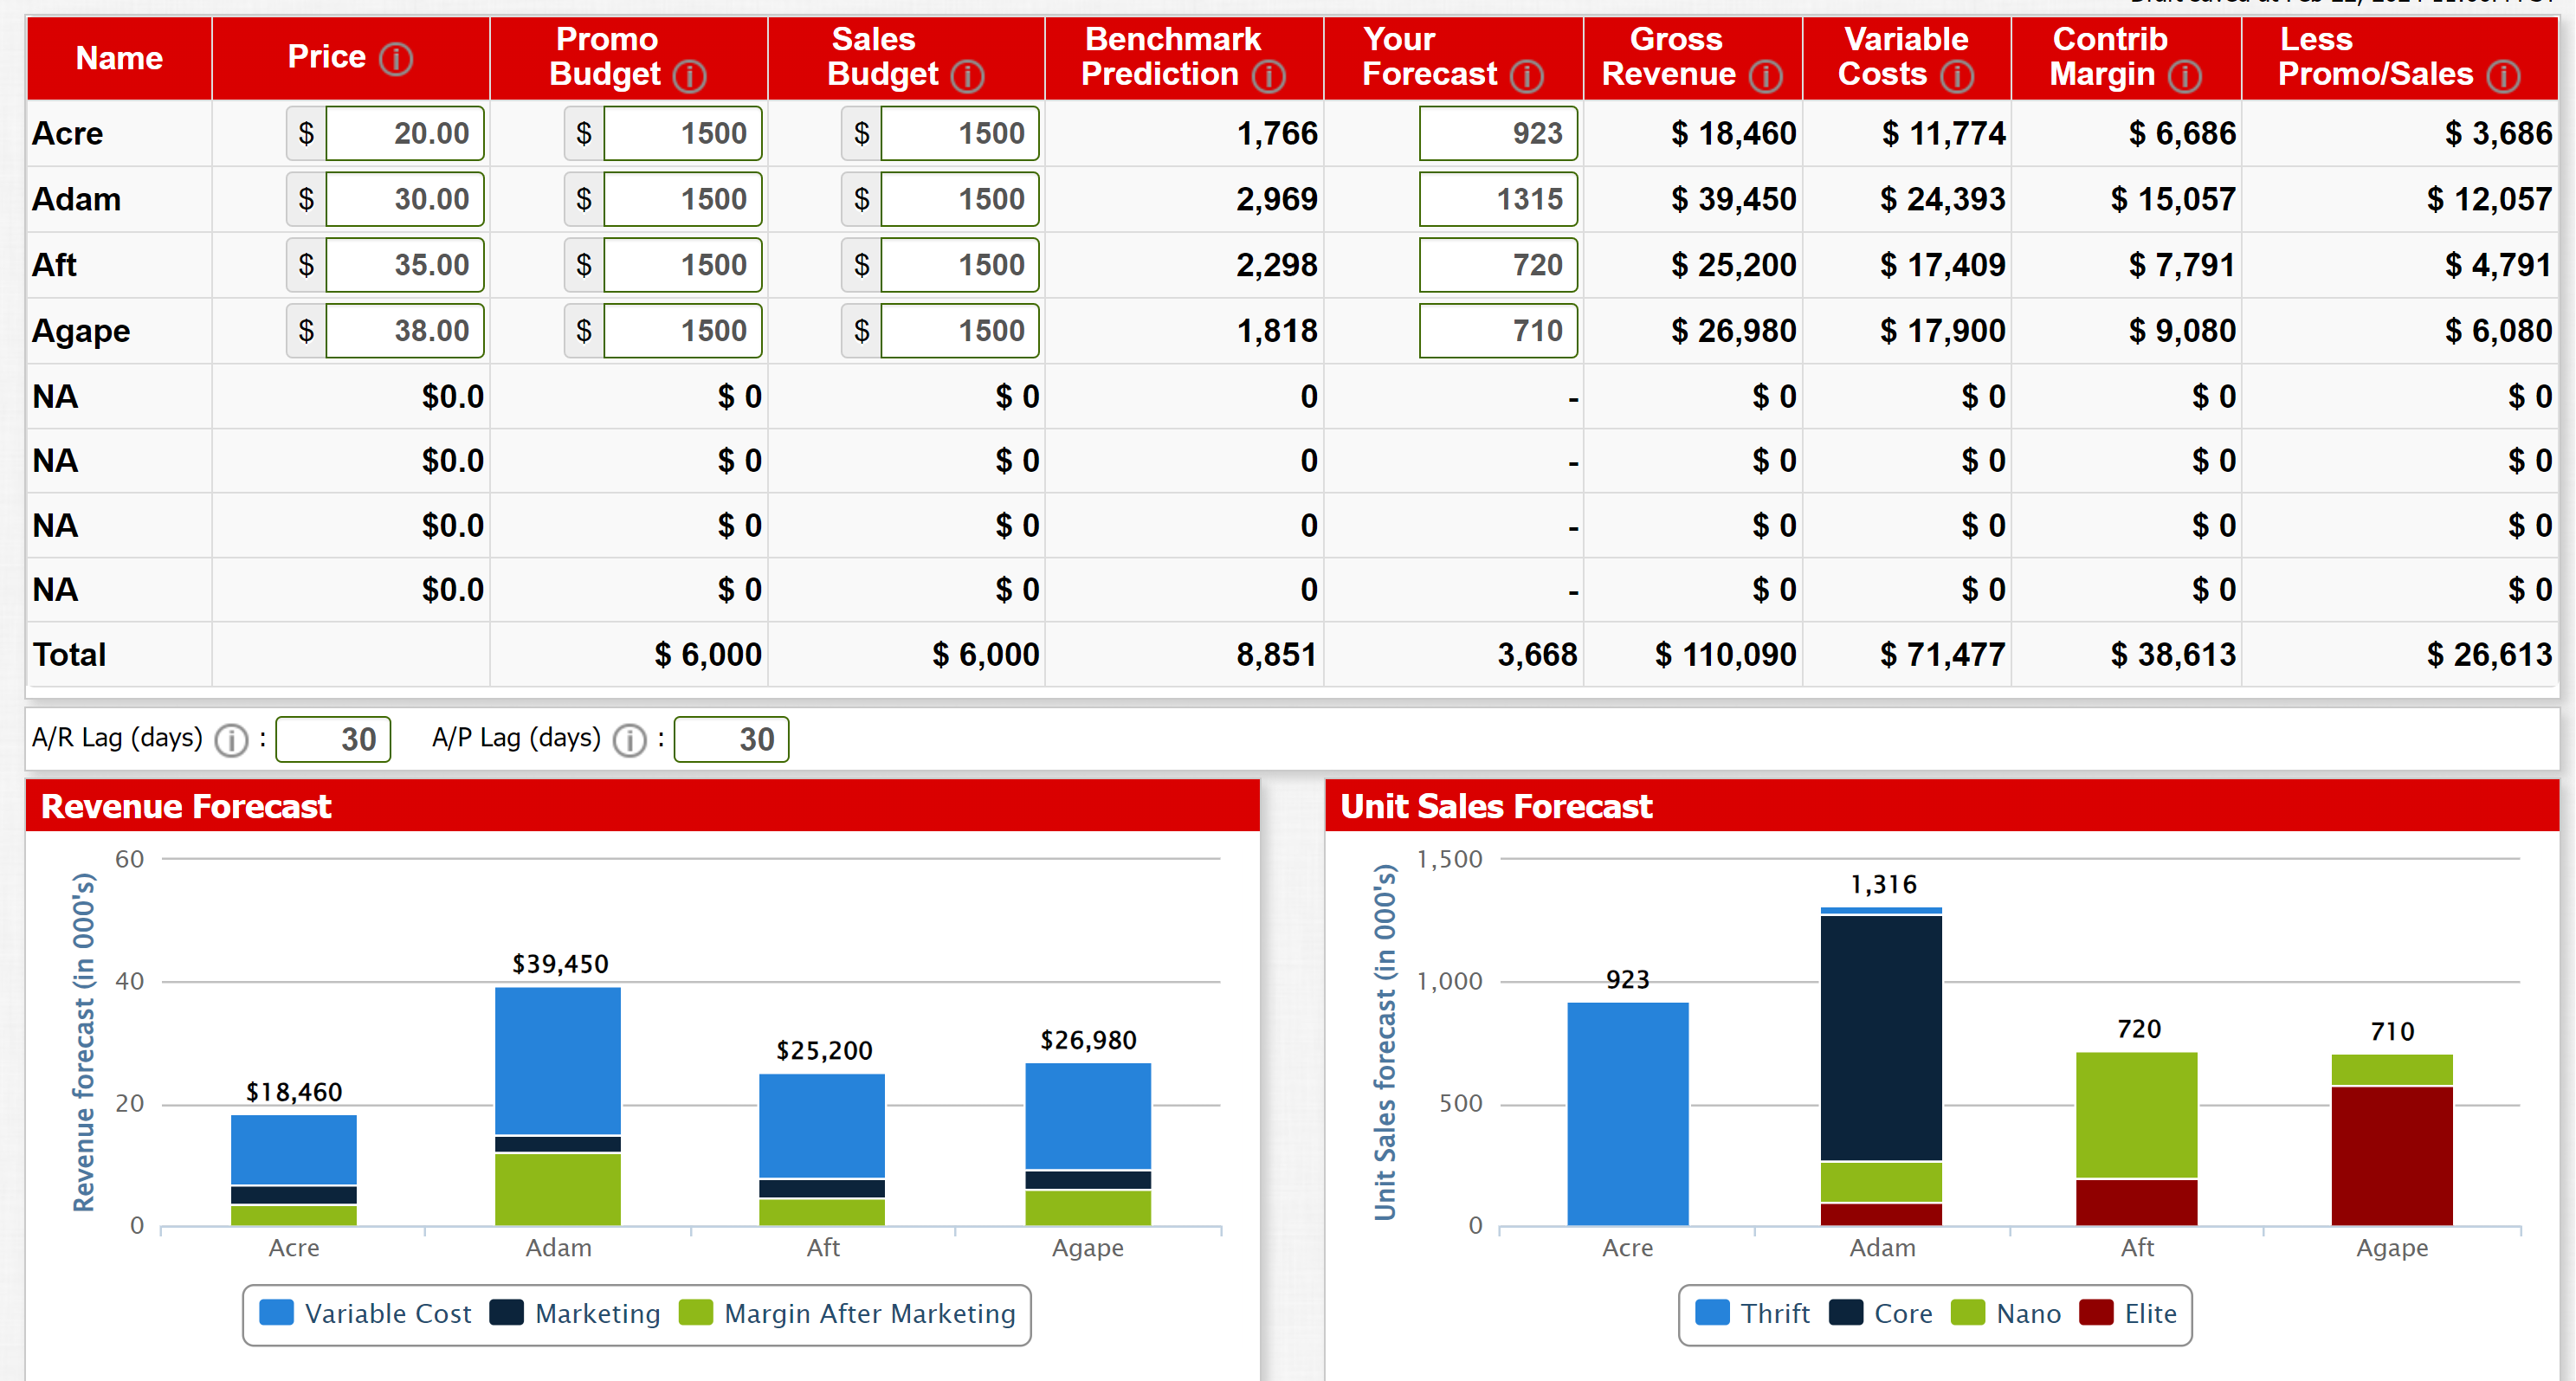
Task: Show Gross Revenue info tooltip icon
Action: click(1765, 75)
